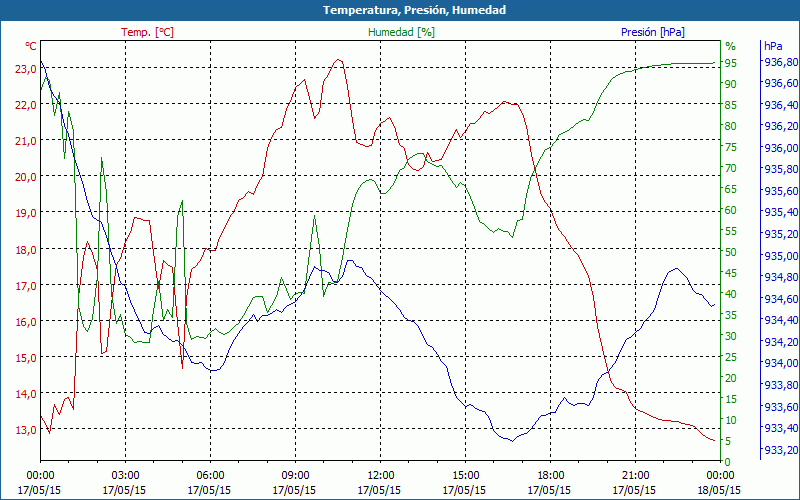Viewport: 800px width, 500px height.
Task: Click the green "65" humidity axis value
Action: click(731, 190)
